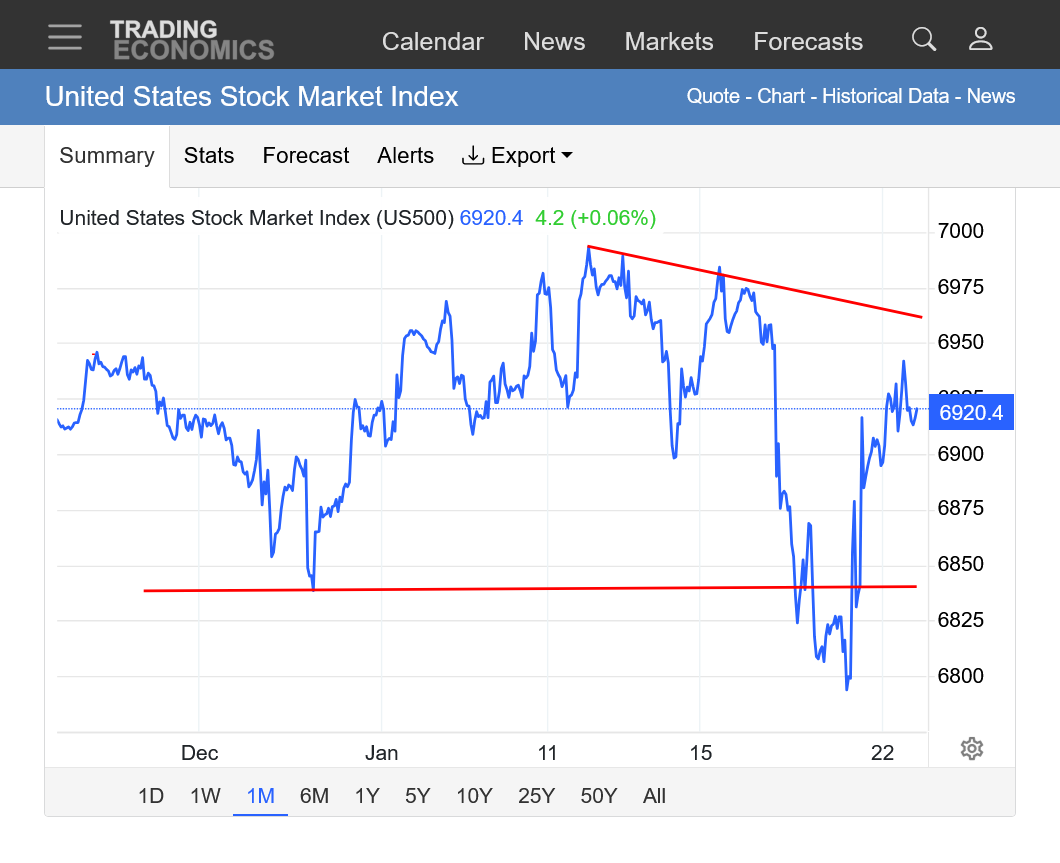
Task: Open Markets in the navigation bar
Action: pos(669,42)
